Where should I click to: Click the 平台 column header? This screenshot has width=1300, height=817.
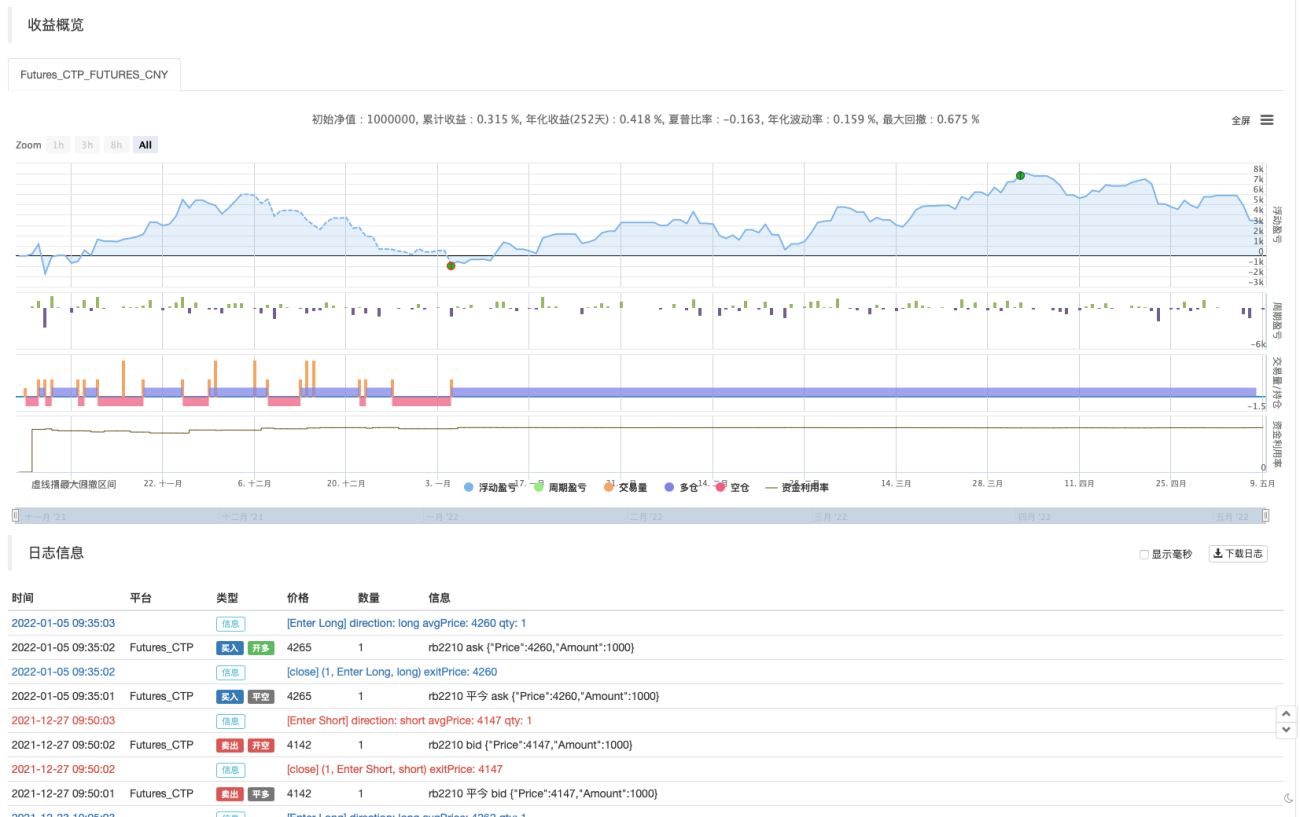click(141, 598)
